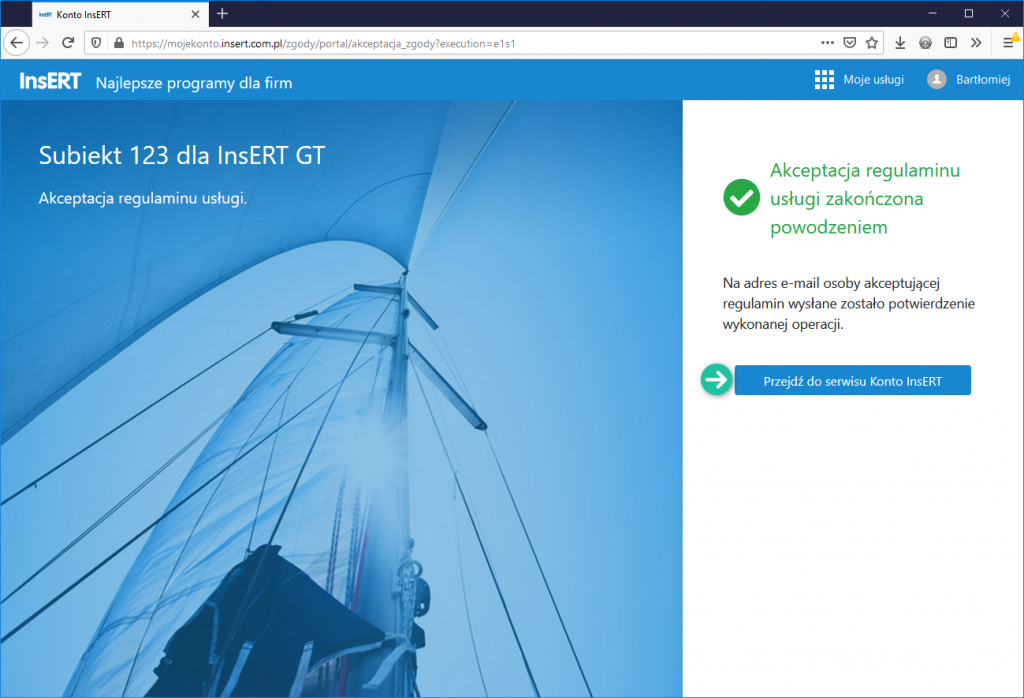Open the Moje usługi menu label
This screenshot has width=1024, height=698.
pyautogui.click(x=874, y=80)
